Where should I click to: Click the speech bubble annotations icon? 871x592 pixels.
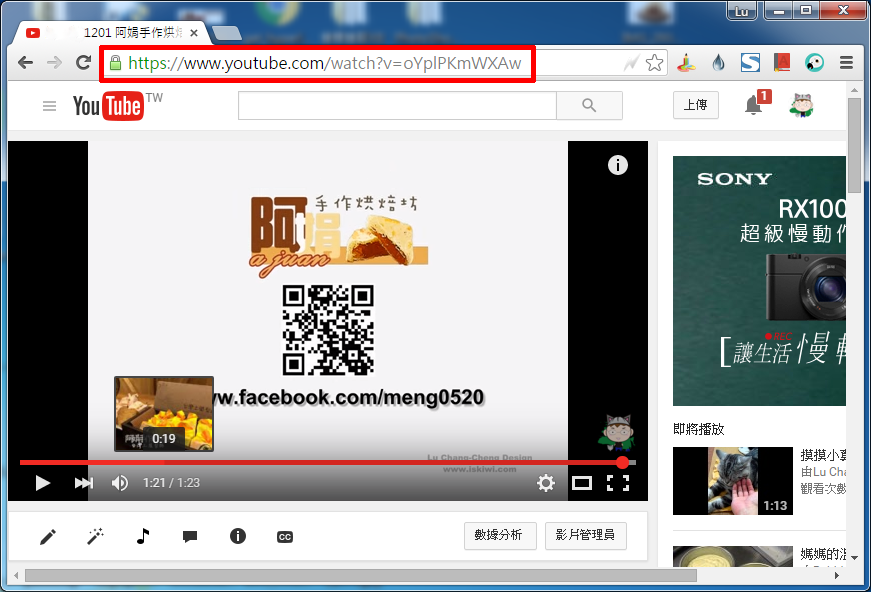coord(190,536)
